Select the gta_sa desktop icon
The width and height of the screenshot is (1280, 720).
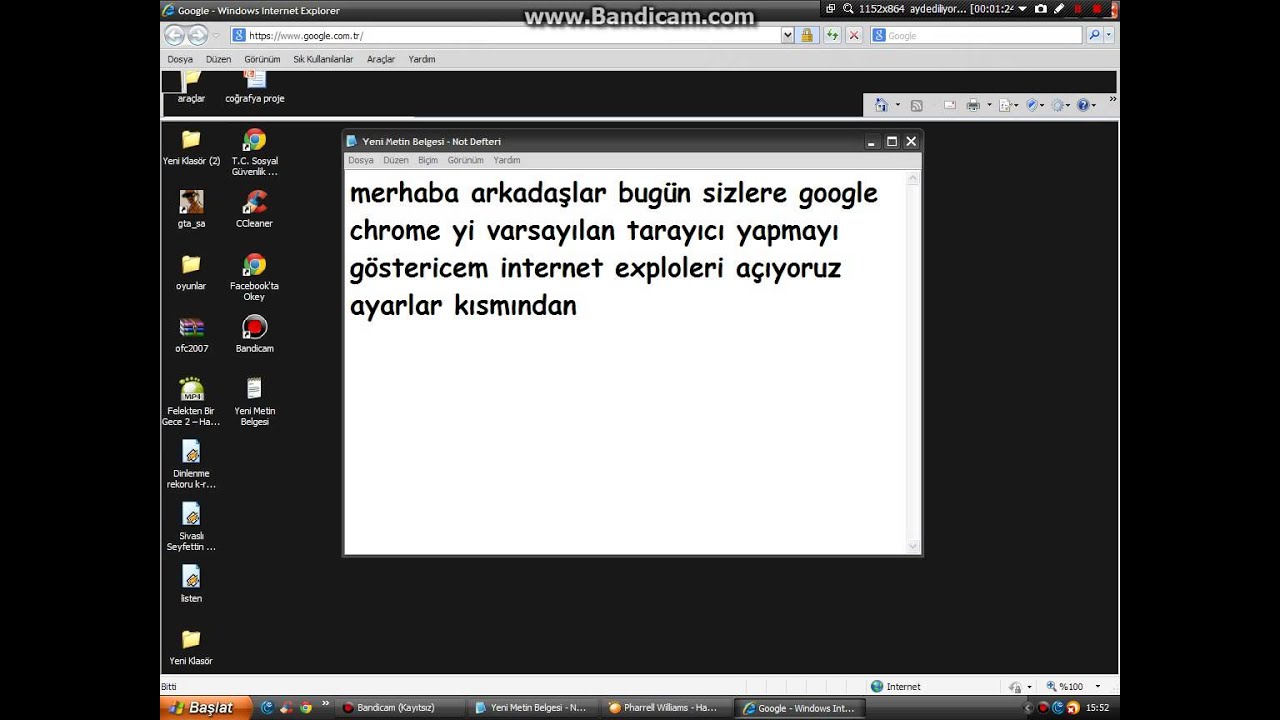(191, 209)
